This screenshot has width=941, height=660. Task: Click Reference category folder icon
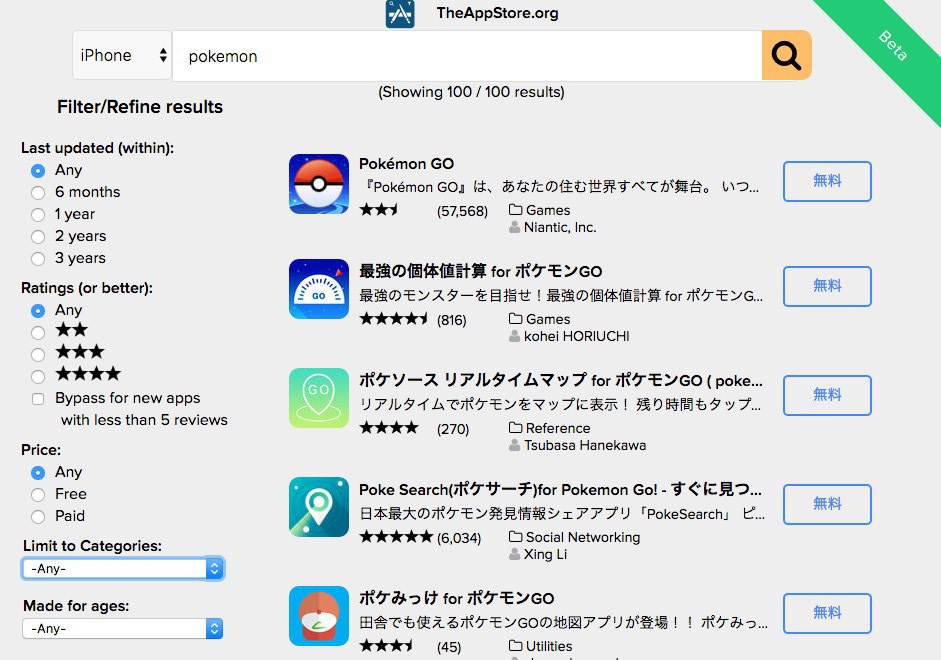516,428
